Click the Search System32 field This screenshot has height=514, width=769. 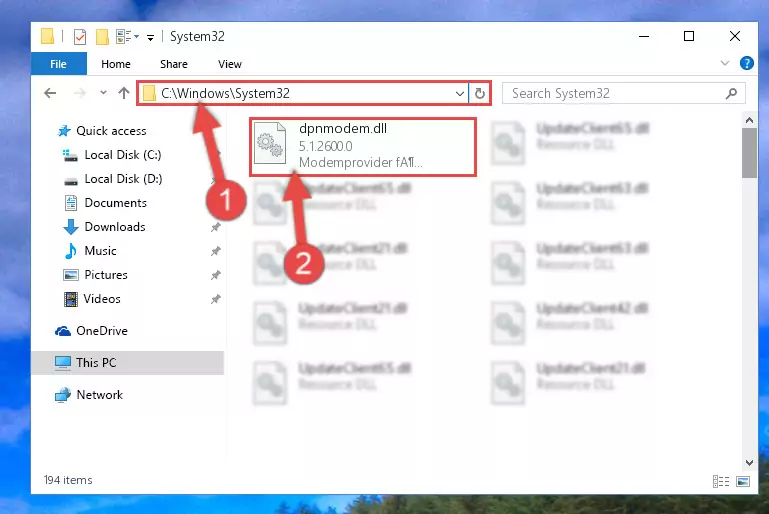tap(623, 93)
